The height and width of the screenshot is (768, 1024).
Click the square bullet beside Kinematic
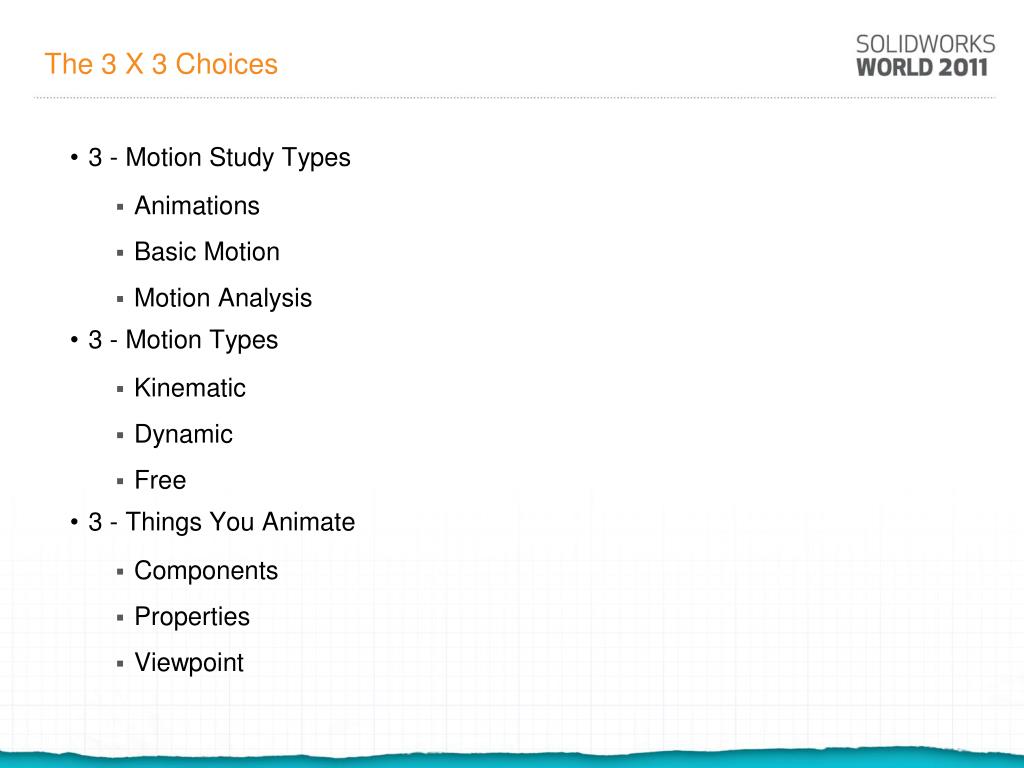pos(120,389)
